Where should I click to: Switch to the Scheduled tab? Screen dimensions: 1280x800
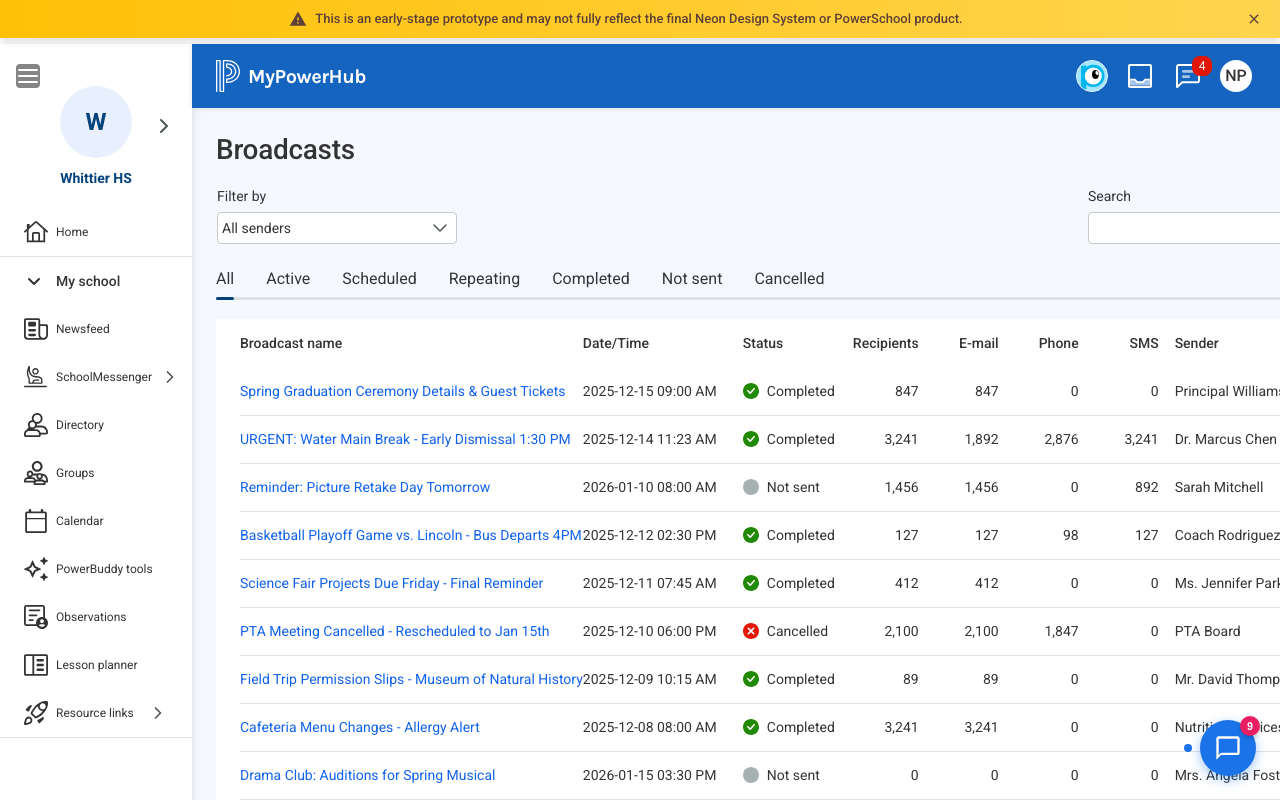coord(379,279)
